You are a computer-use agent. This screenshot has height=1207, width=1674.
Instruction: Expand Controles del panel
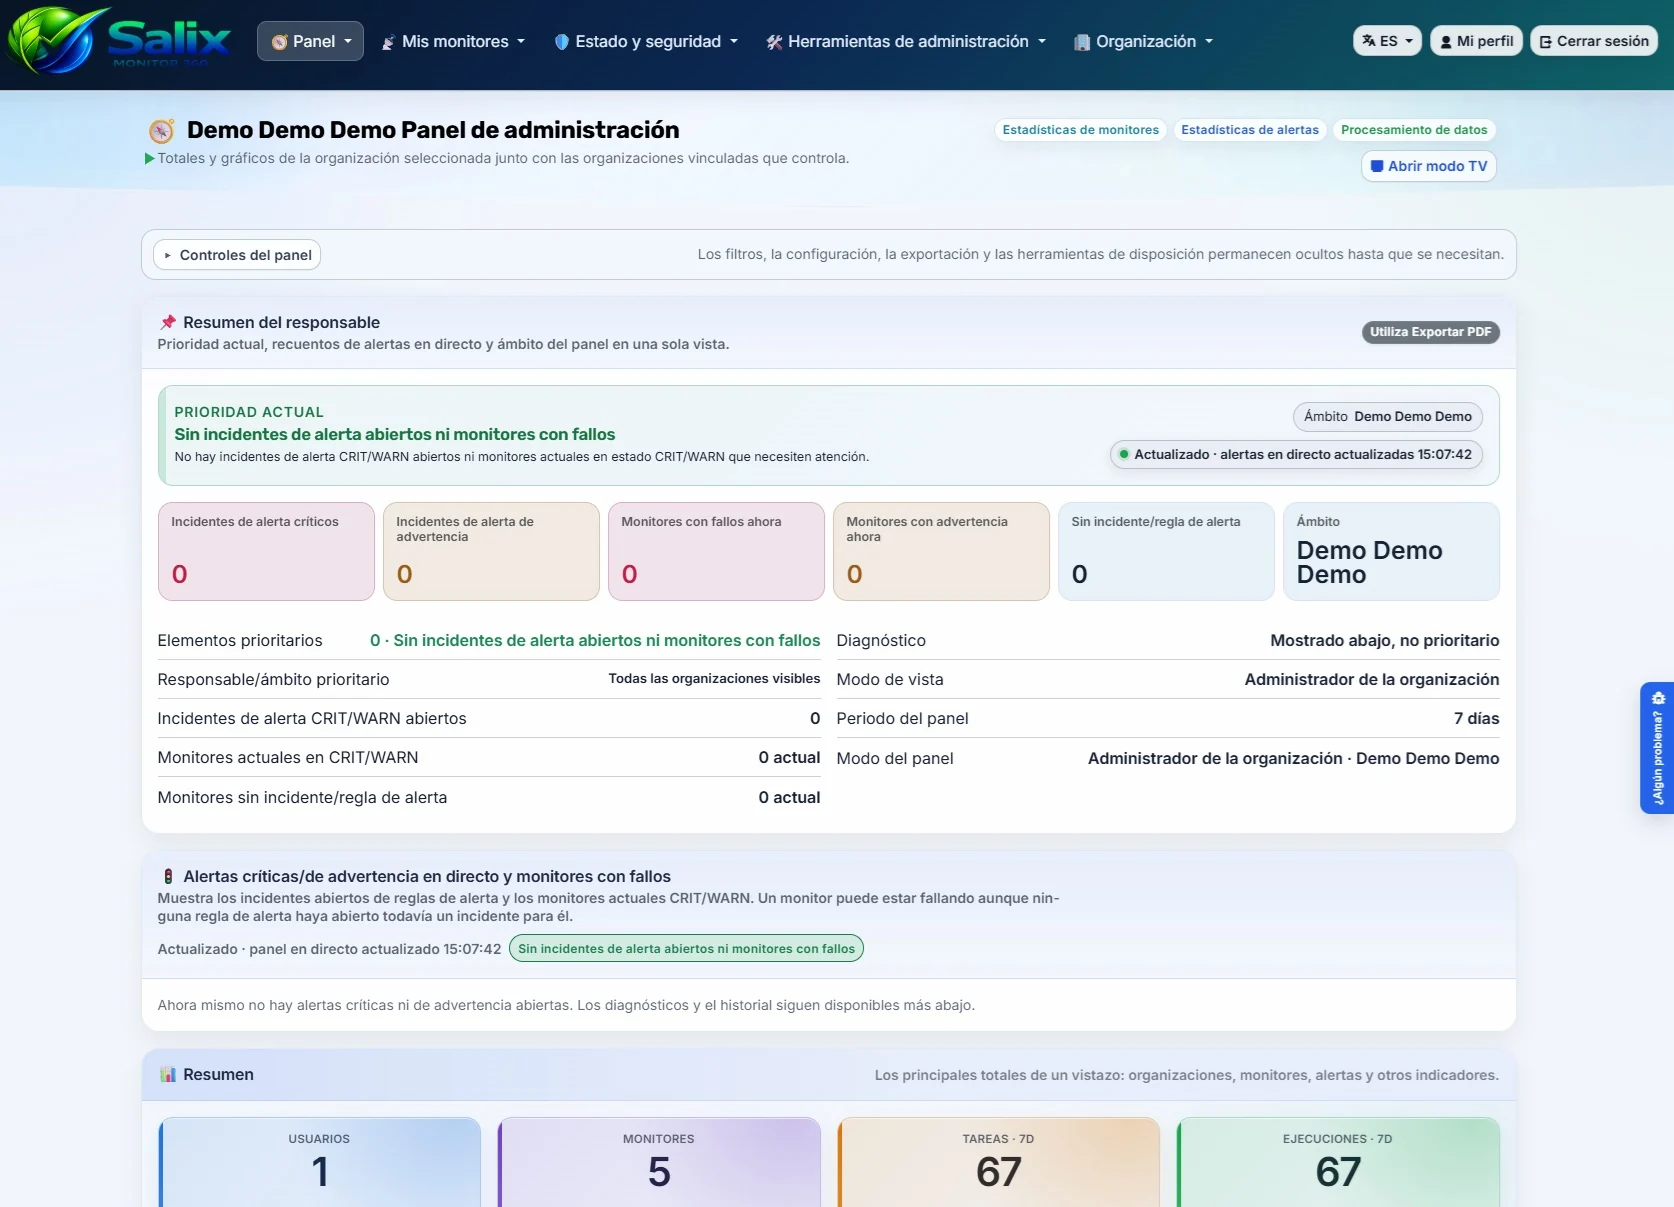pyautogui.click(x=237, y=255)
